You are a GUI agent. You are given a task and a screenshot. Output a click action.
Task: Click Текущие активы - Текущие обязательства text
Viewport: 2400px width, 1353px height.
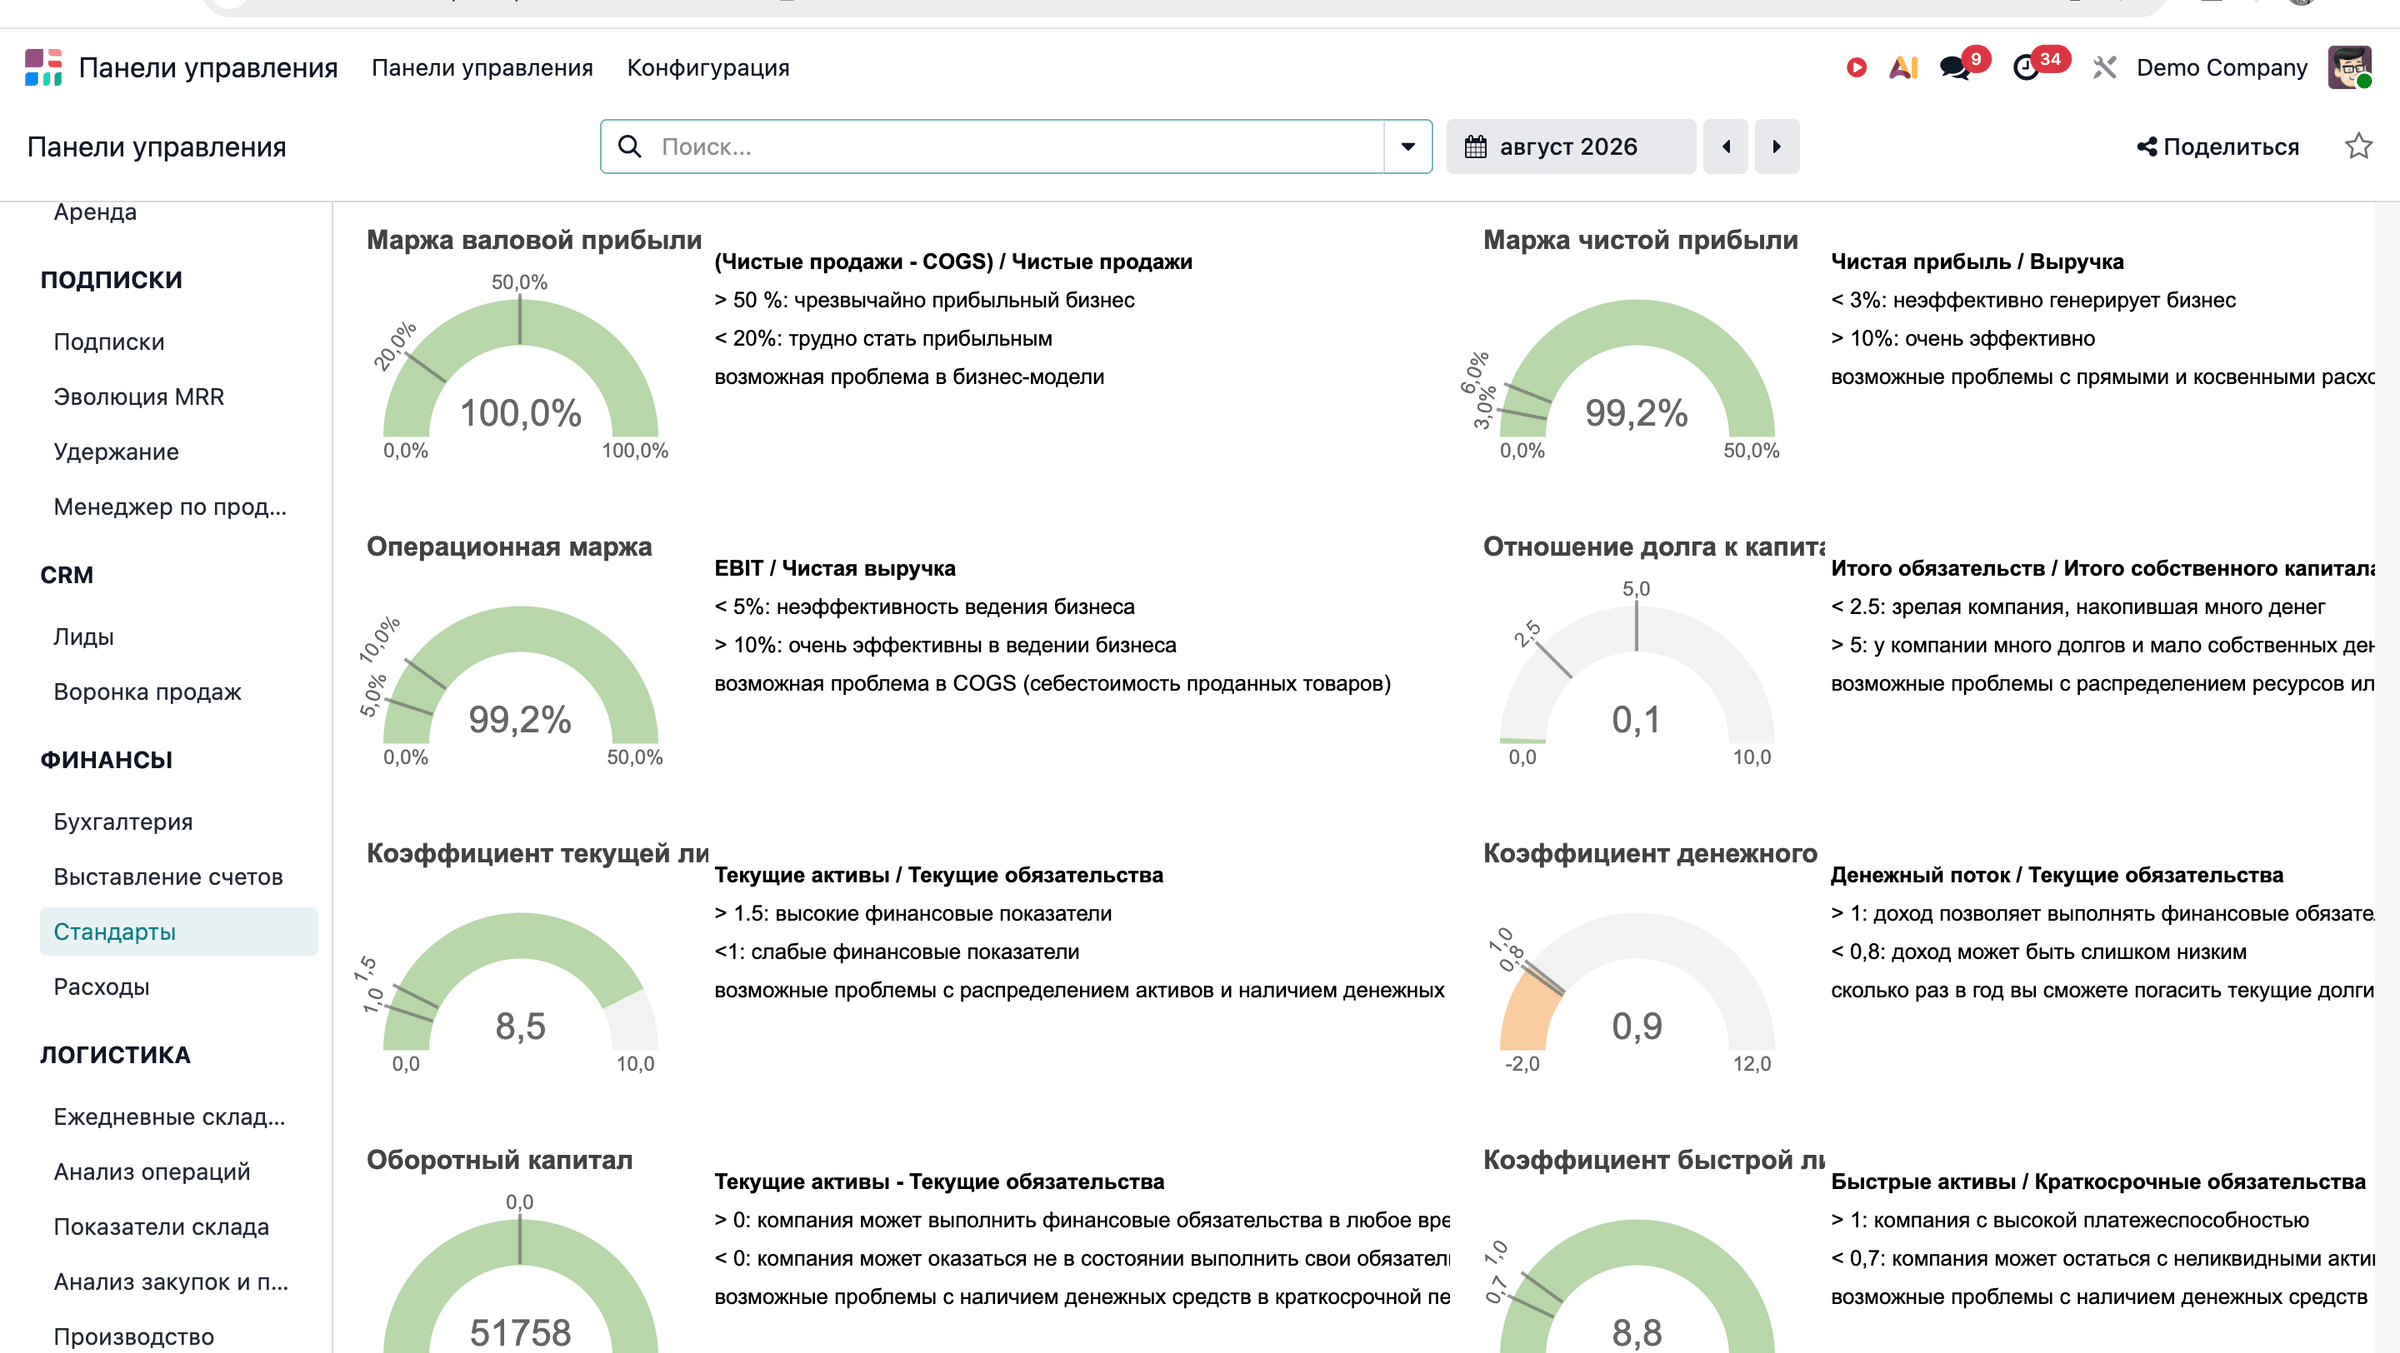(x=939, y=1182)
